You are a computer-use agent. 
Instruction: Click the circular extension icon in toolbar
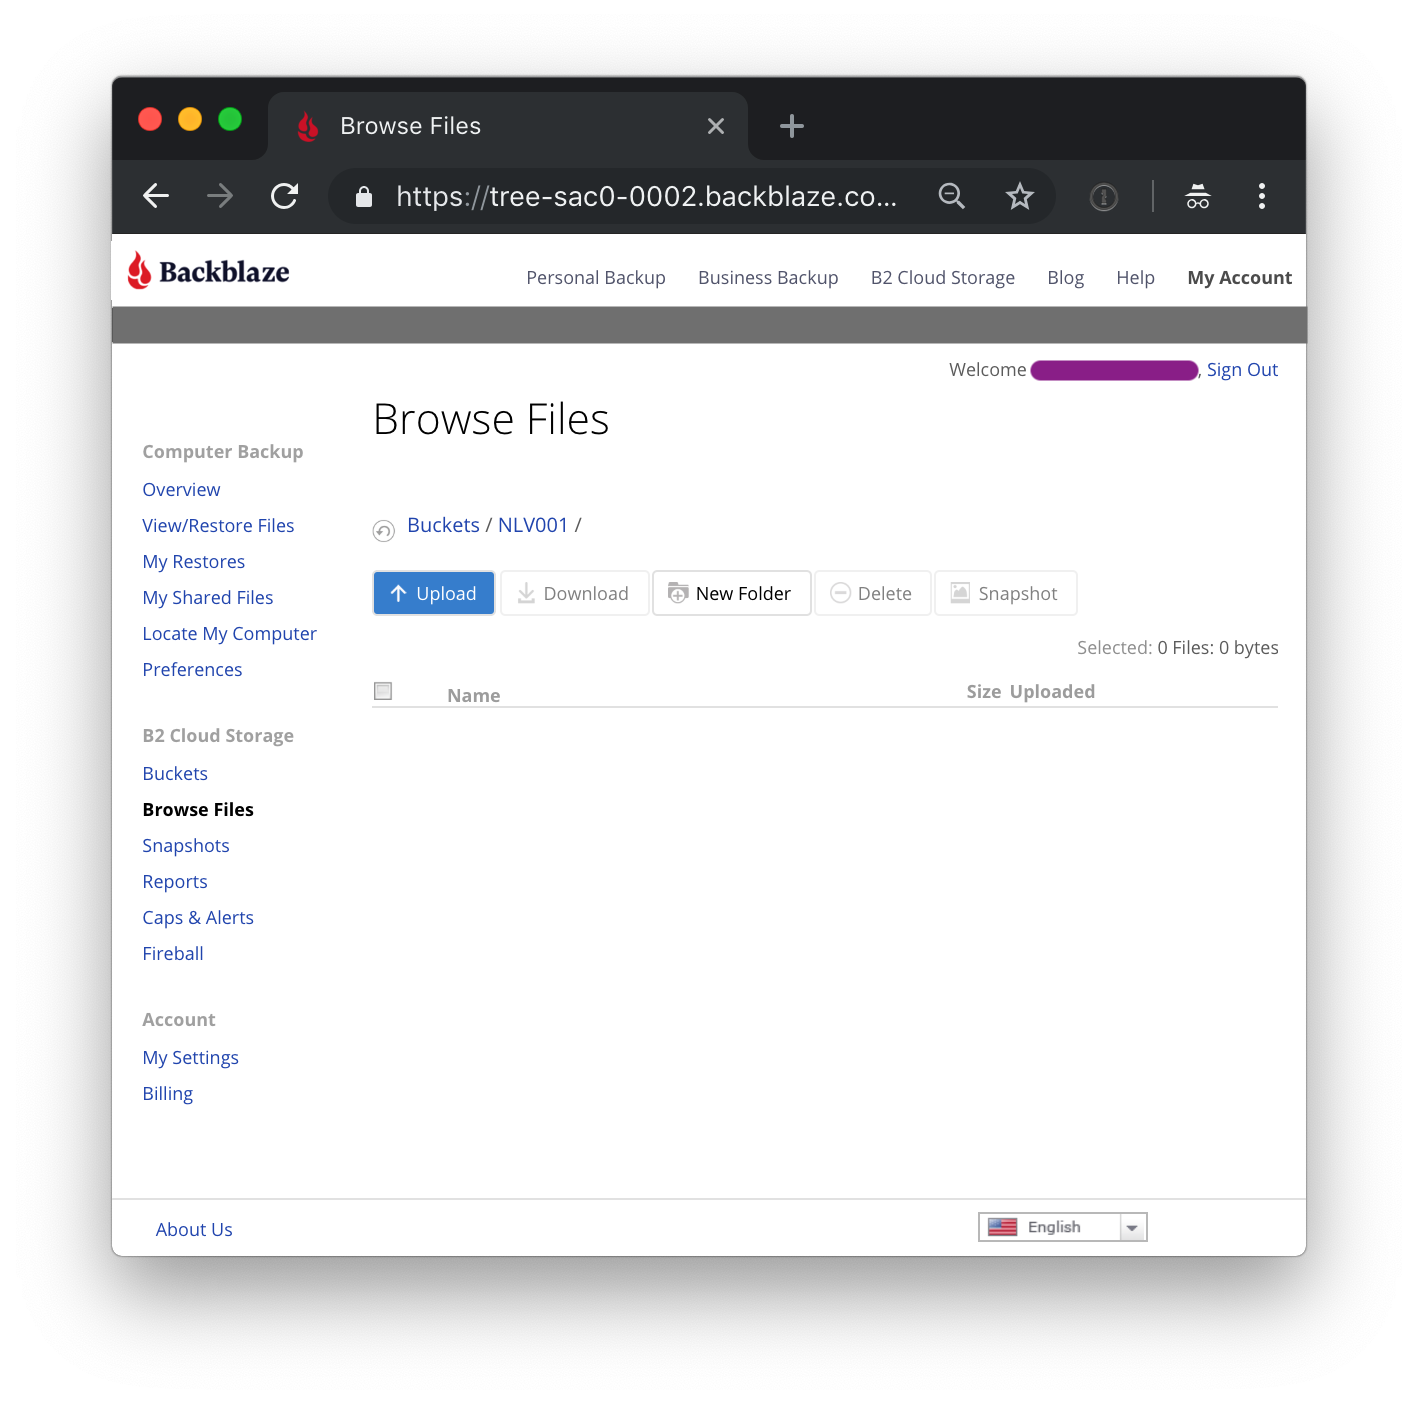tap(1103, 197)
